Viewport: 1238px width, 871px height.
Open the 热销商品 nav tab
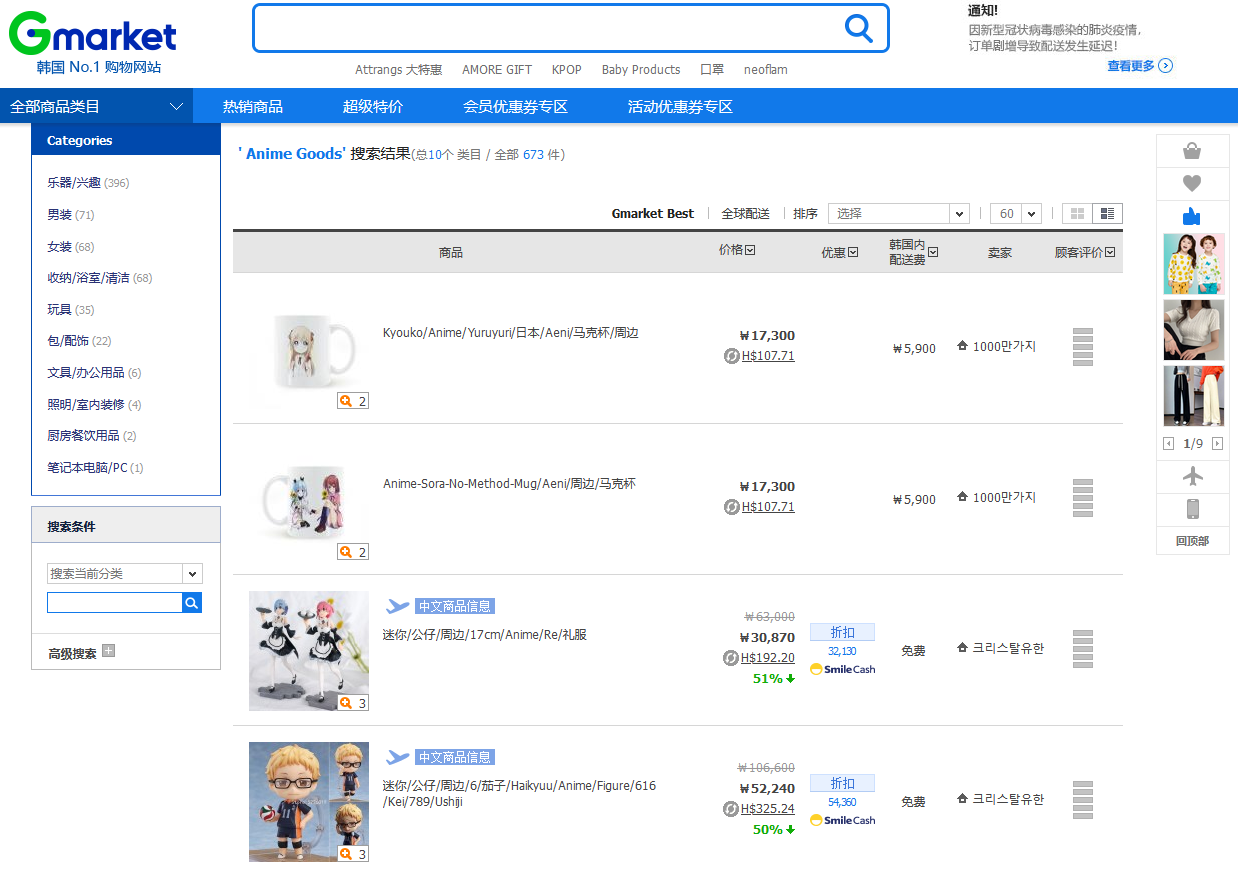252,106
